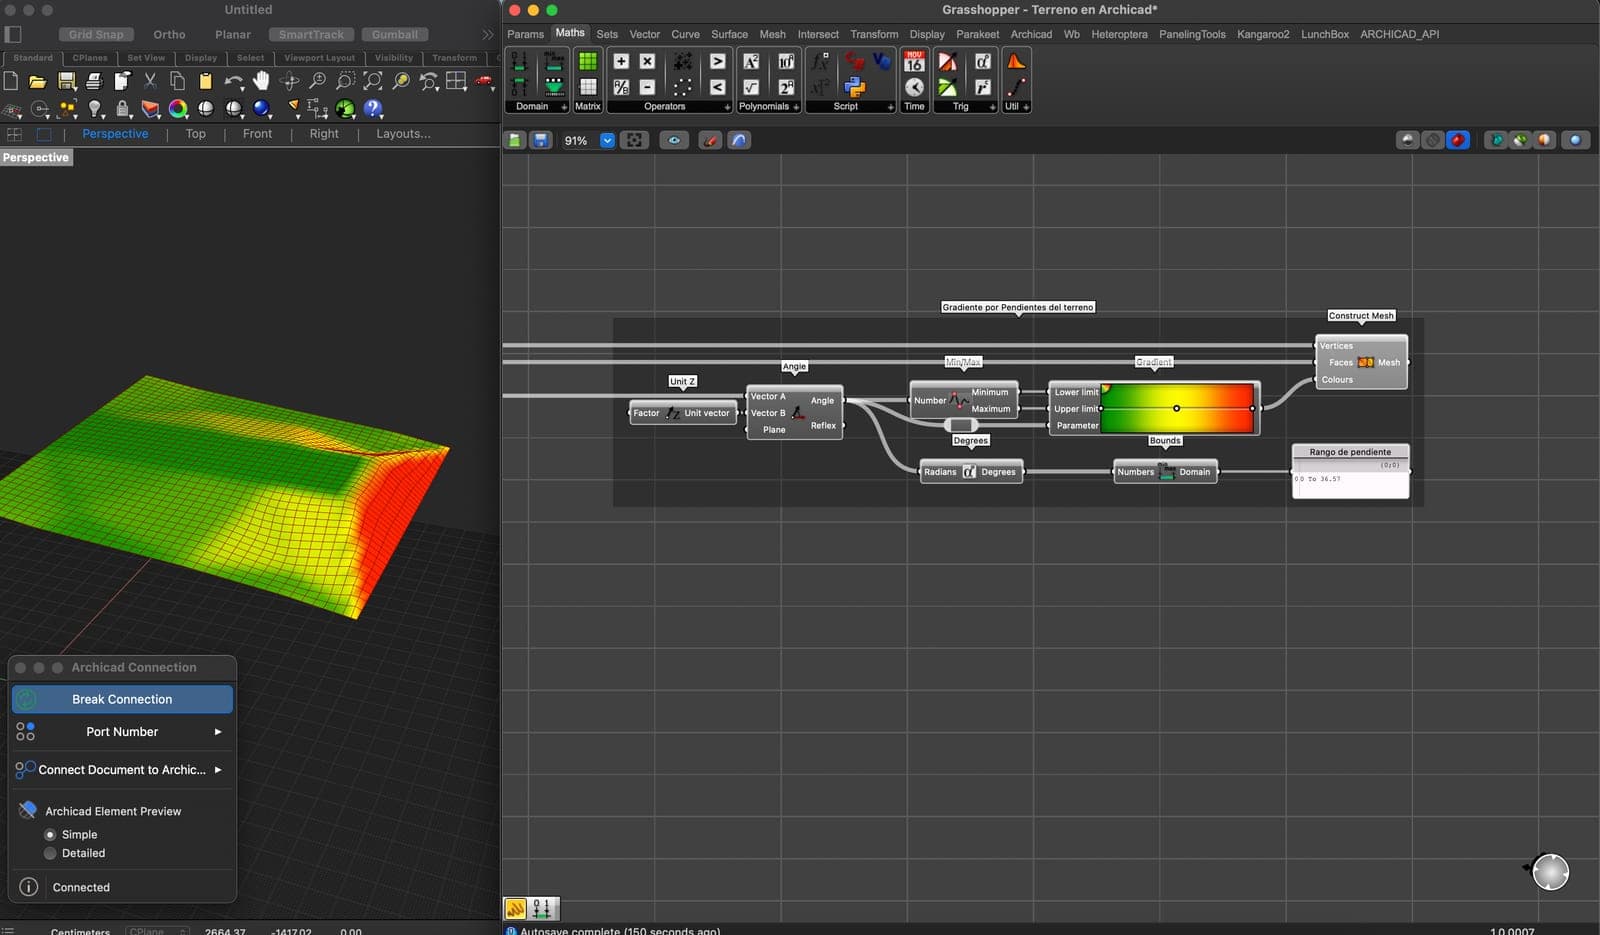
Task: Click the Construct Mesh component
Action: [1362, 362]
